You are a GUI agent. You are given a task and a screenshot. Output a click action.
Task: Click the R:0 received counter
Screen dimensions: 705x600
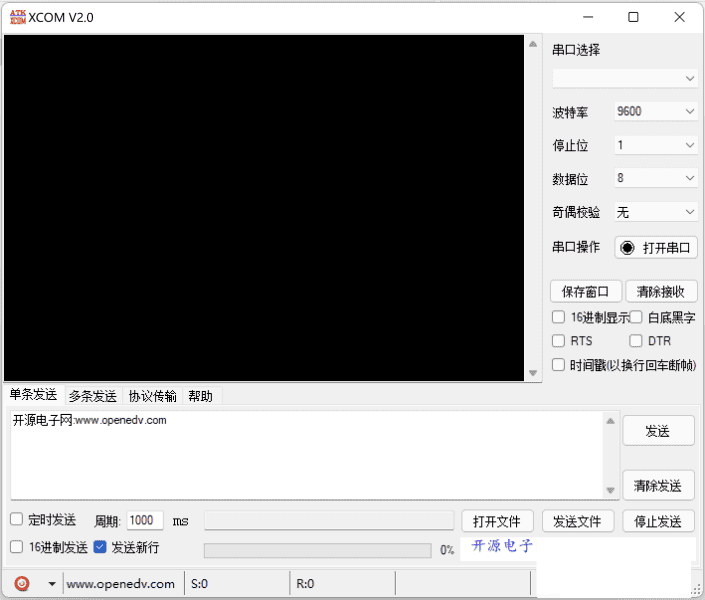pos(305,584)
